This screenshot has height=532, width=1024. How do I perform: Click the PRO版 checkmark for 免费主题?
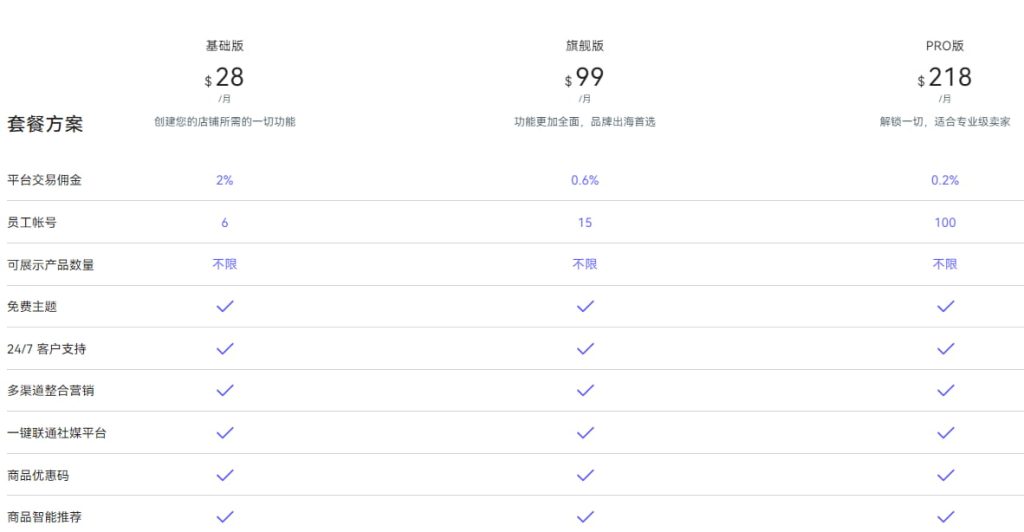(945, 306)
